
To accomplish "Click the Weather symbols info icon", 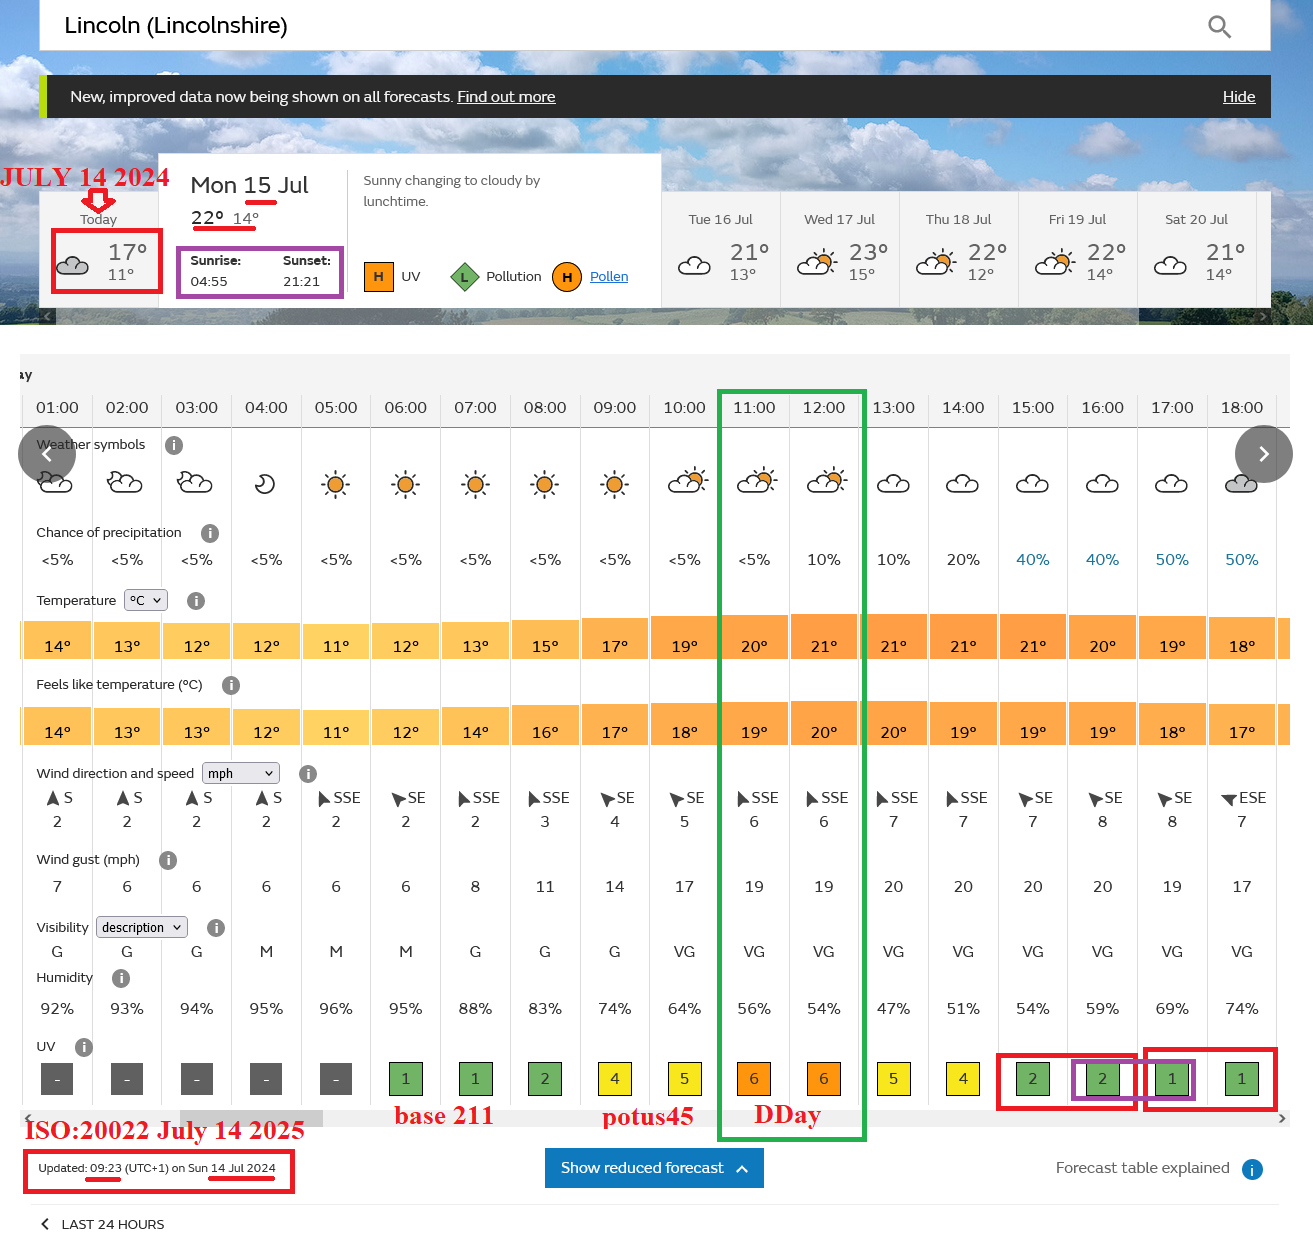I will [174, 445].
